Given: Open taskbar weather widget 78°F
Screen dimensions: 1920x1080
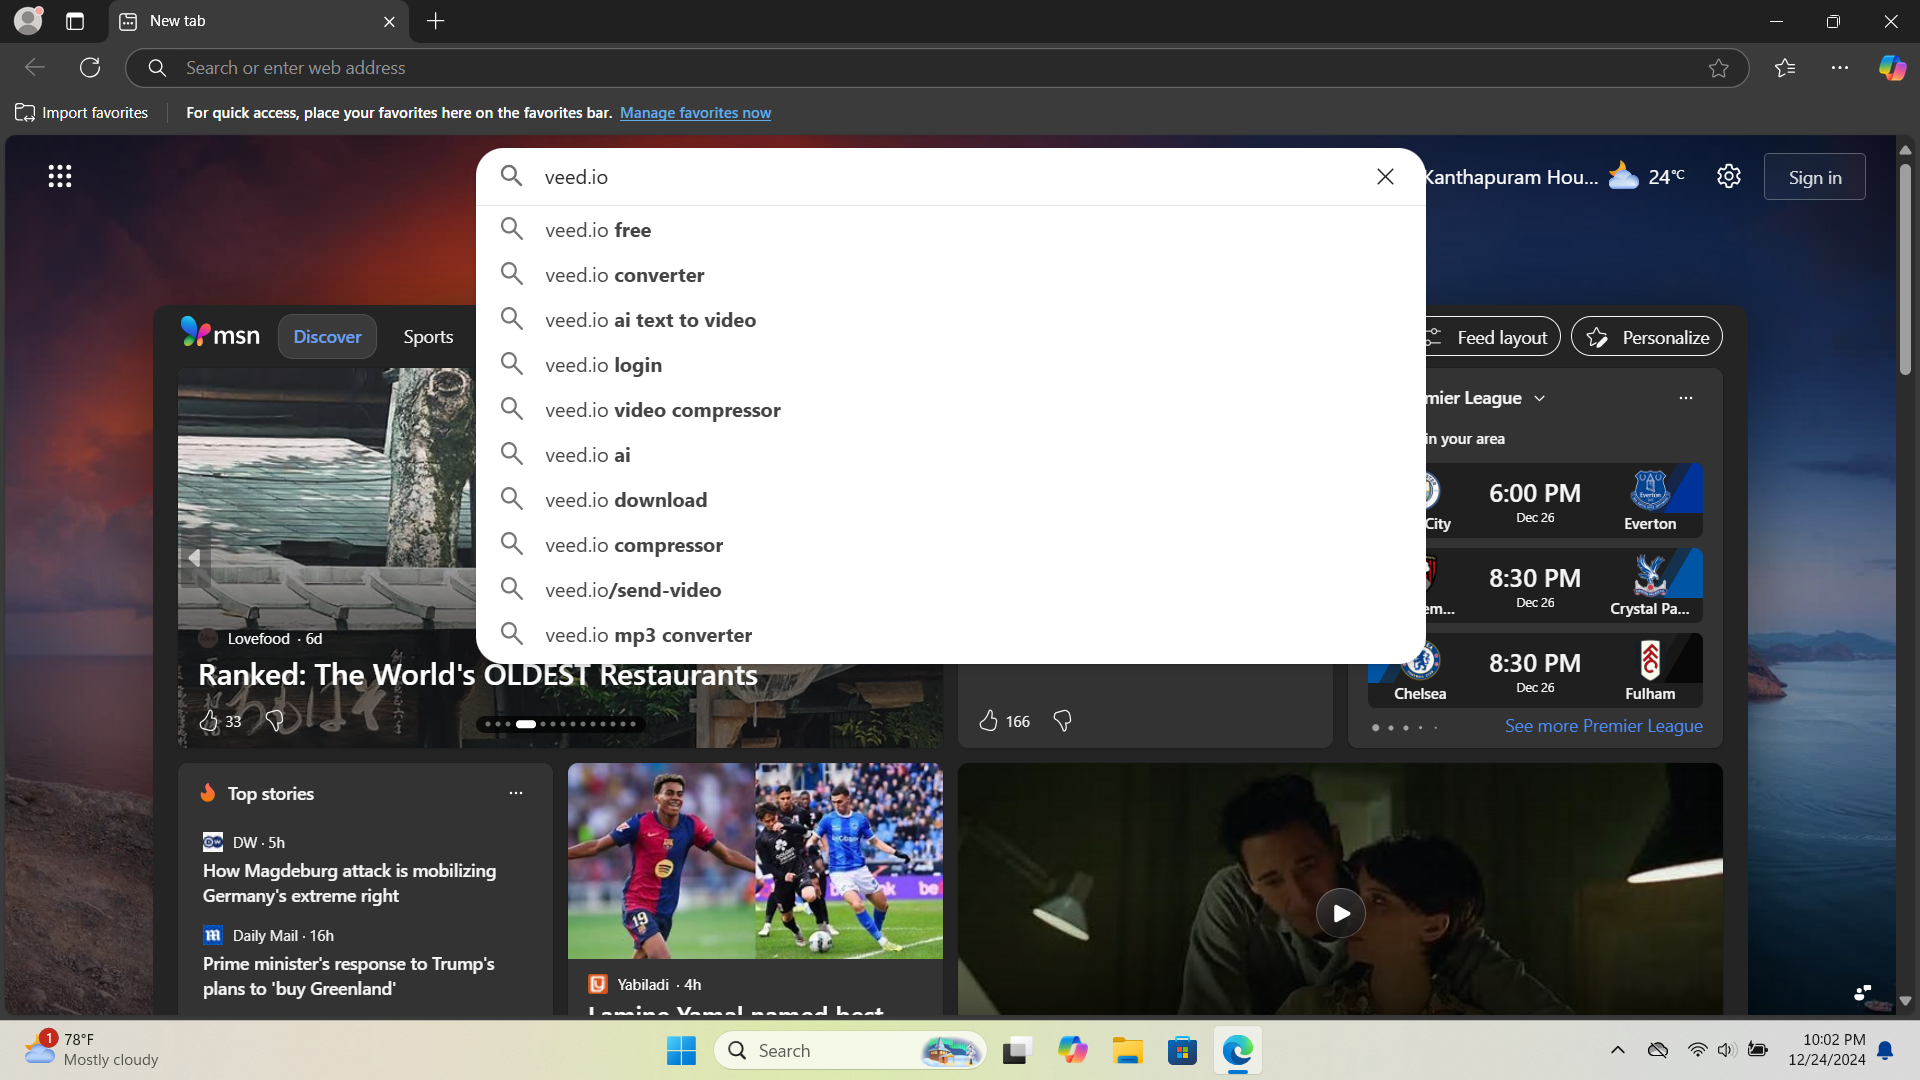Looking at the screenshot, I should [x=90, y=1050].
